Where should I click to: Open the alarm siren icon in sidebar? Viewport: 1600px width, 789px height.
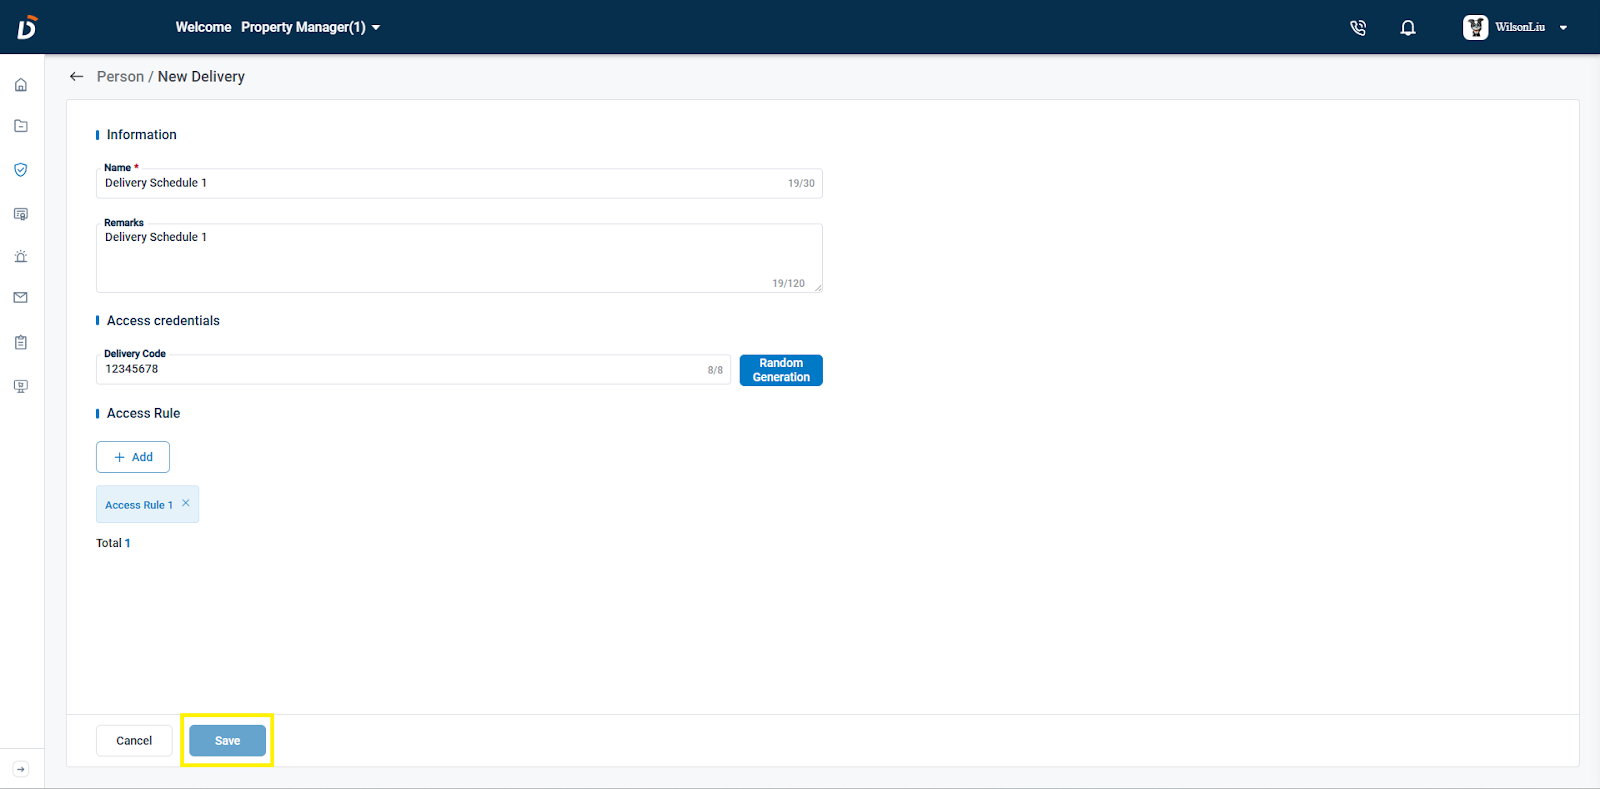[21, 256]
